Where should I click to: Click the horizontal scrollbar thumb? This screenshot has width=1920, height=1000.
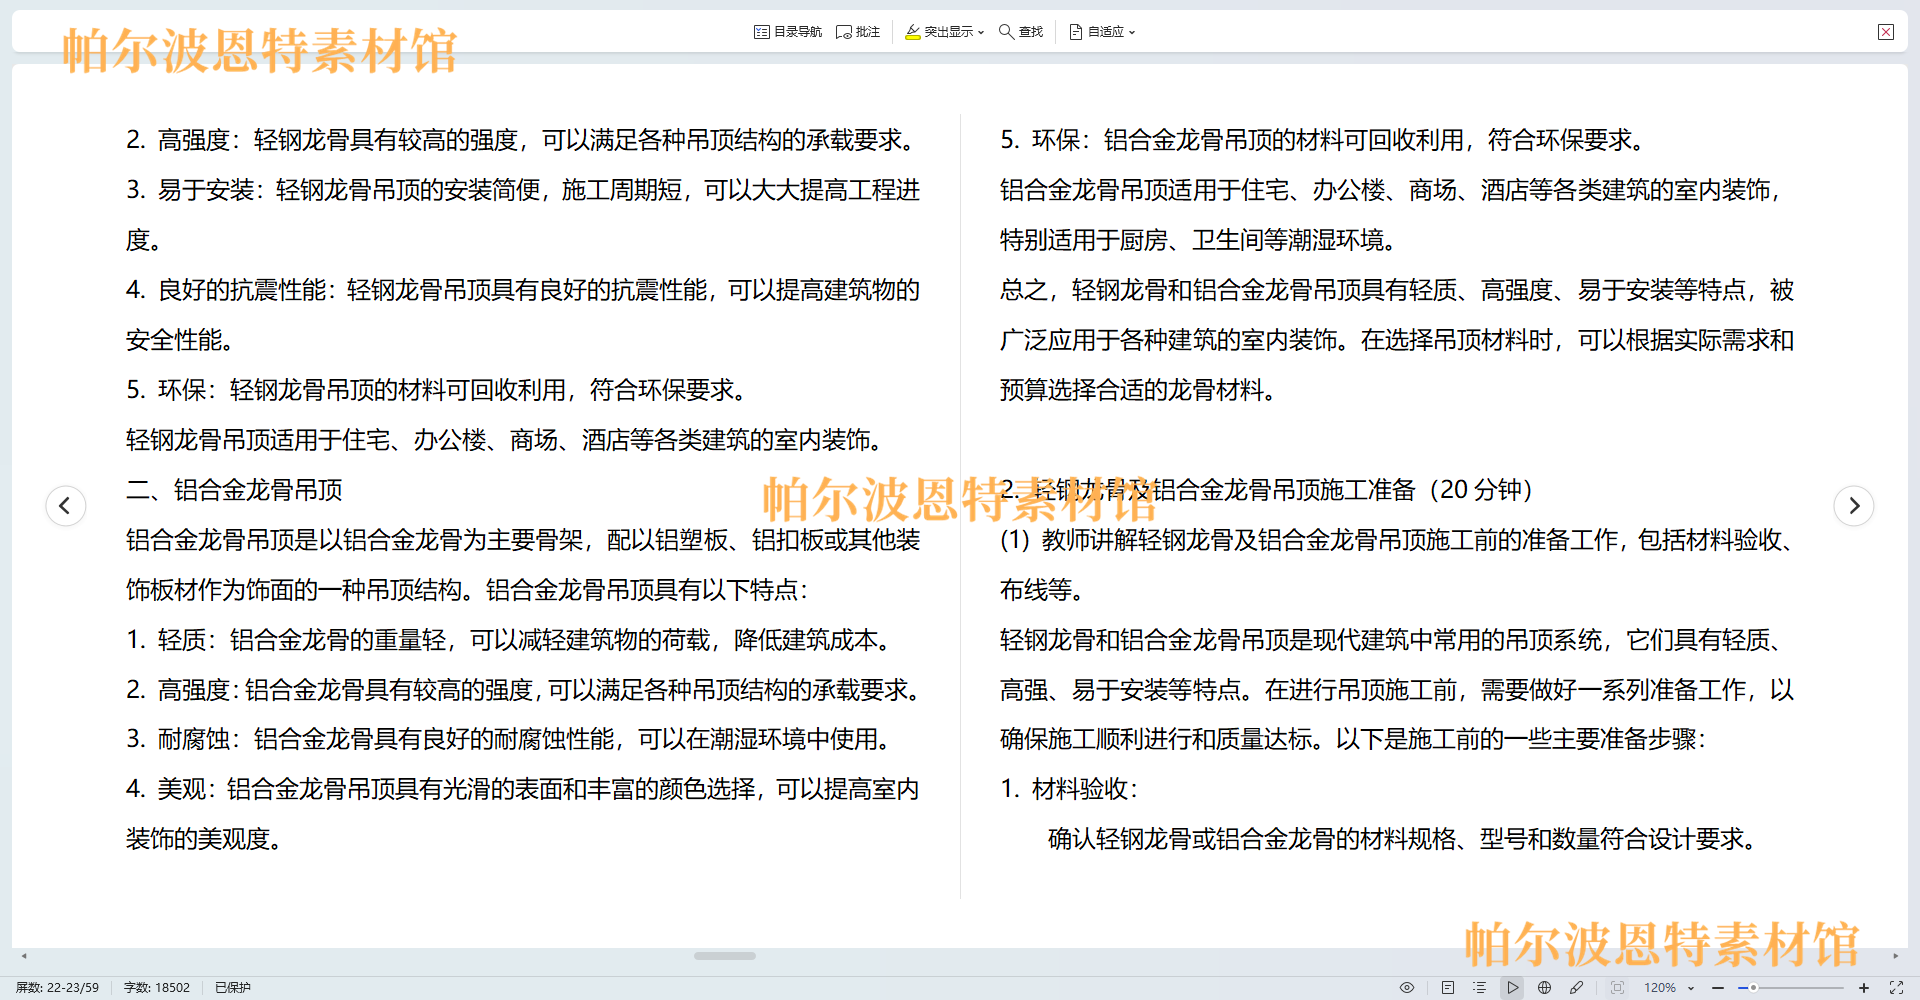point(725,956)
